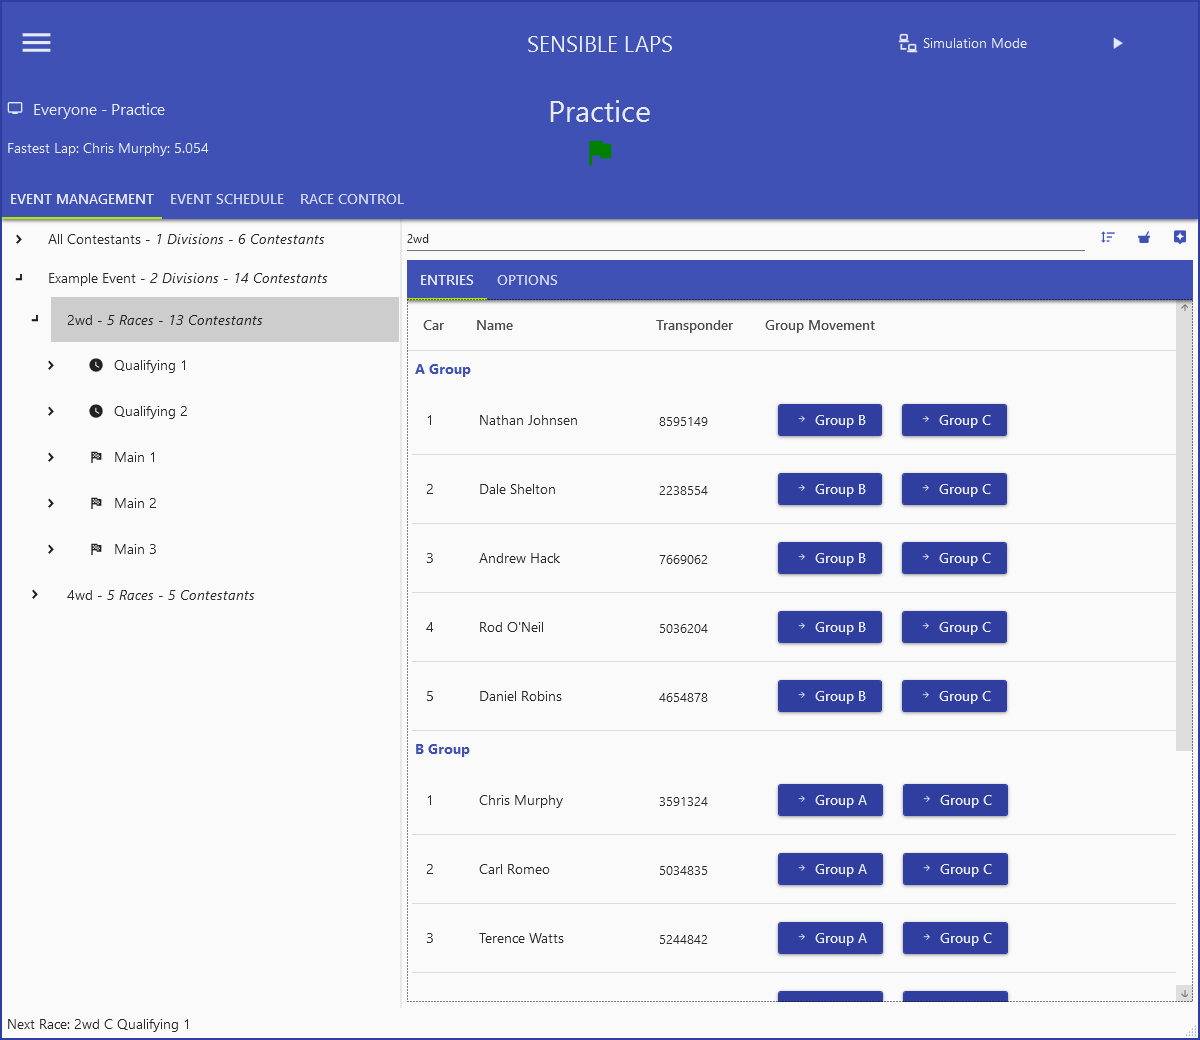
Task: Click the 2wd division name field
Action: 745,239
